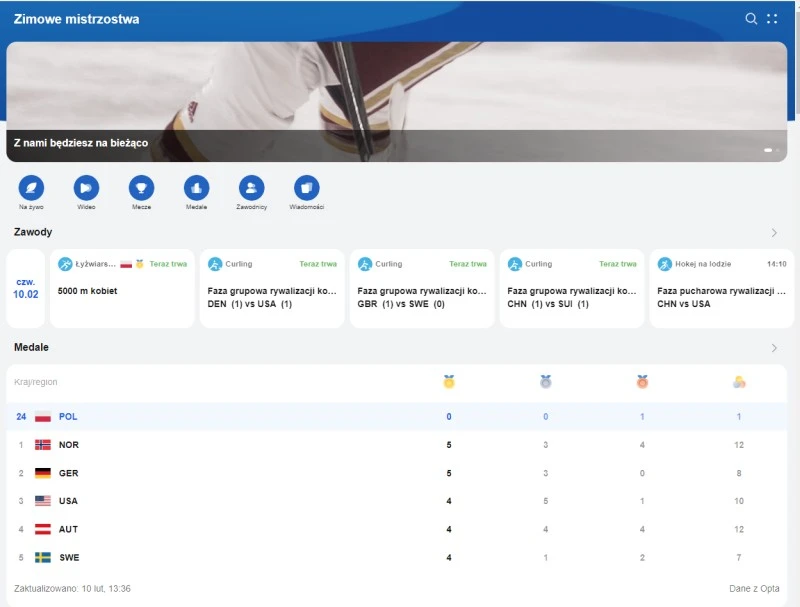Open the search magnifier icon
The width and height of the screenshot is (800, 607).
pos(751,19)
